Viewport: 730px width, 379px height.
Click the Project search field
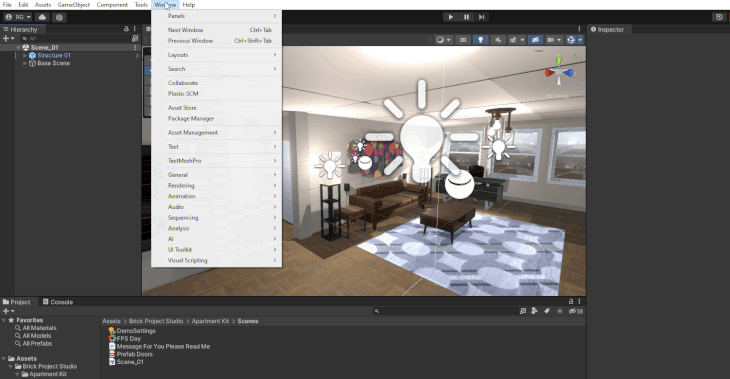(x=445, y=311)
